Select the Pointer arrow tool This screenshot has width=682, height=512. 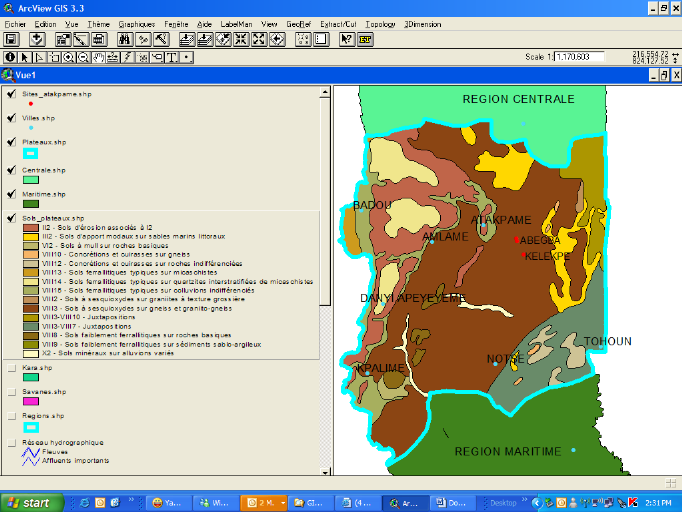pyautogui.click(x=25, y=57)
